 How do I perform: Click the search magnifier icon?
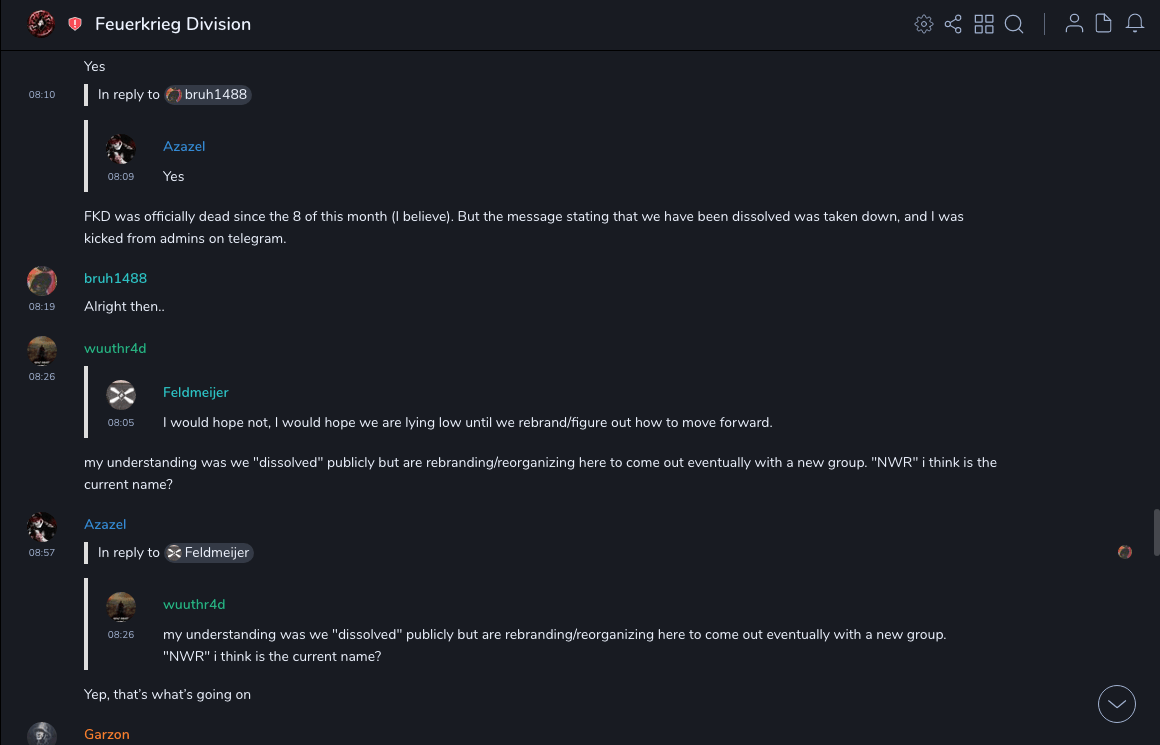pos(1014,24)
